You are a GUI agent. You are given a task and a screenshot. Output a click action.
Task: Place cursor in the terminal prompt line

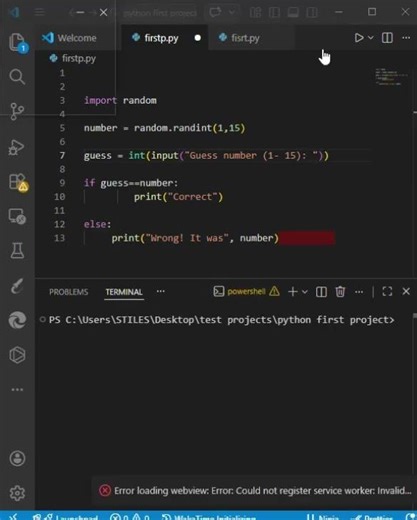(x=221, y=320)
